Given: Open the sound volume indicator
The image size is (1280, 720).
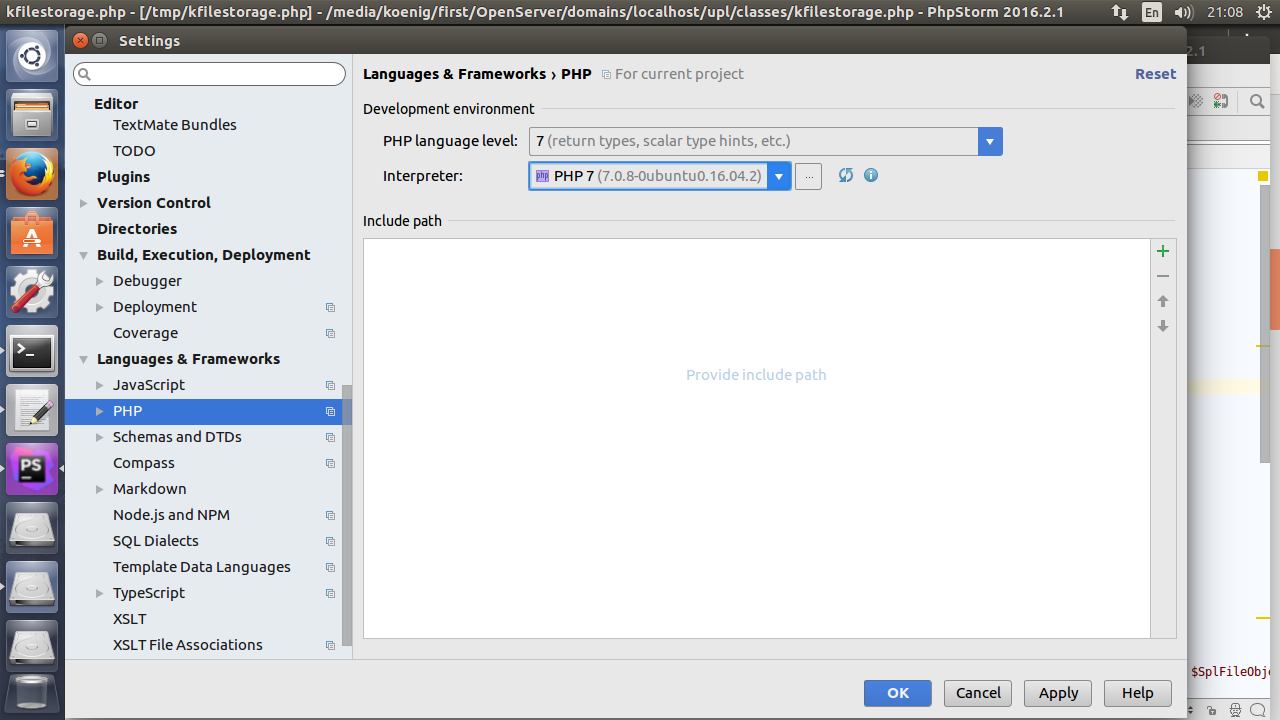Looking at the screenshot, I should pos(1183,12).
